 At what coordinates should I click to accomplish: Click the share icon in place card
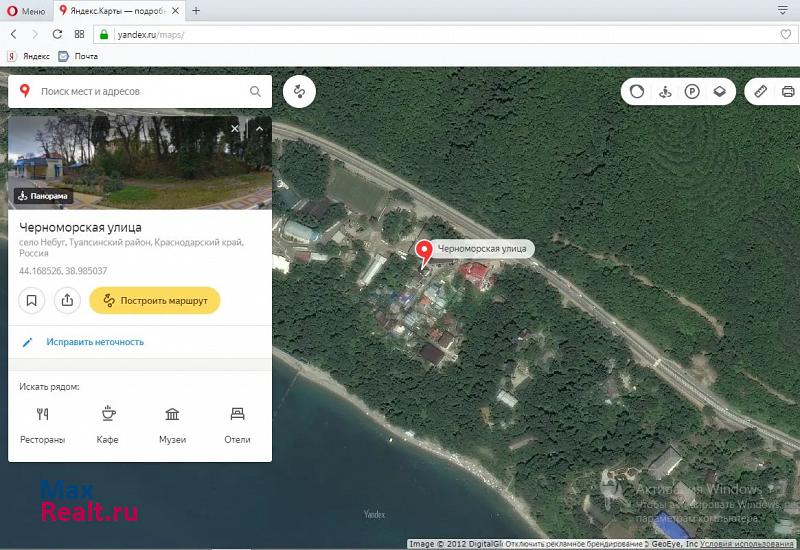(67, 300)
